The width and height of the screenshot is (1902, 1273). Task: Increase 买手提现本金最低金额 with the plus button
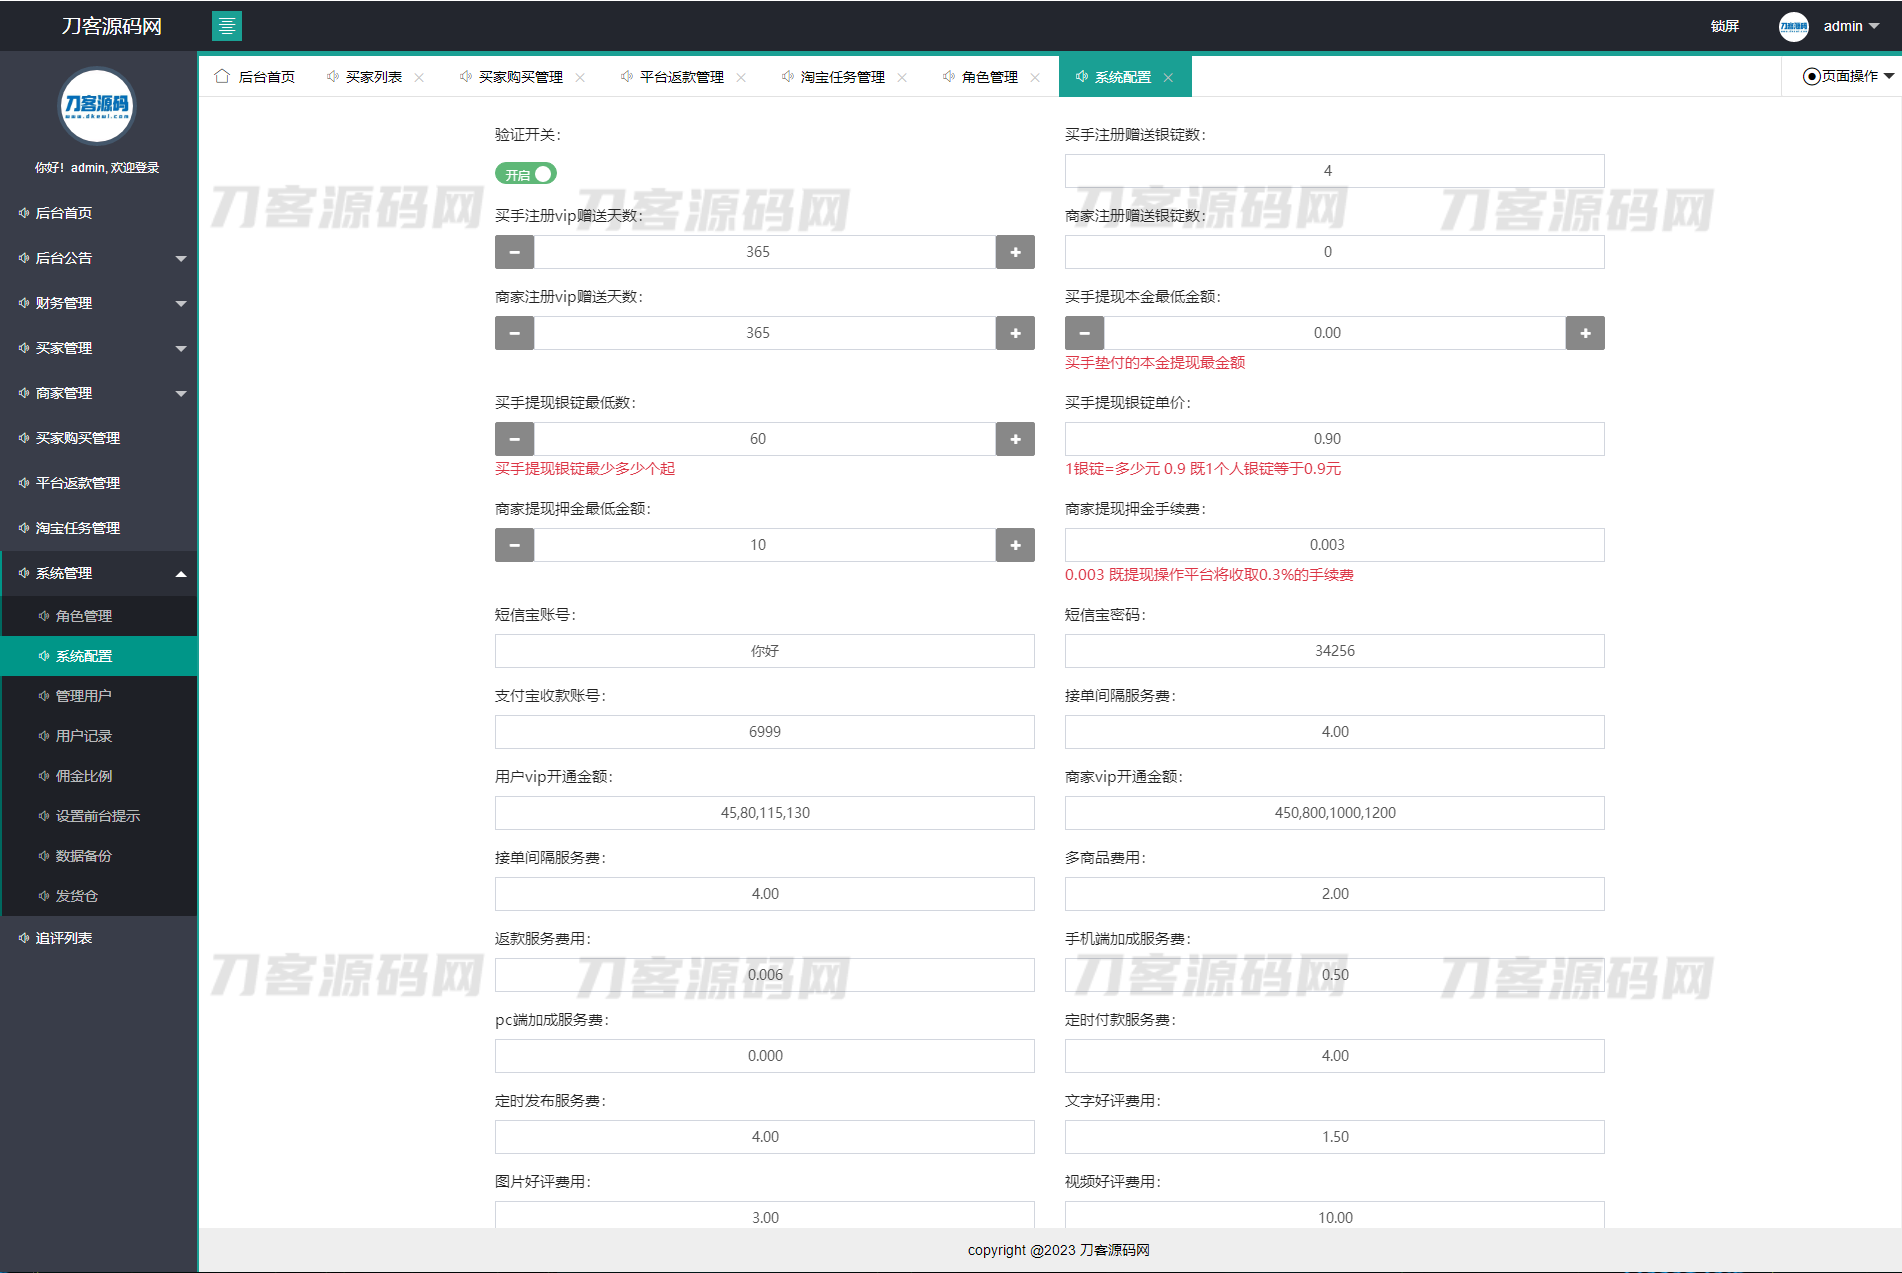coord(1585,333)
